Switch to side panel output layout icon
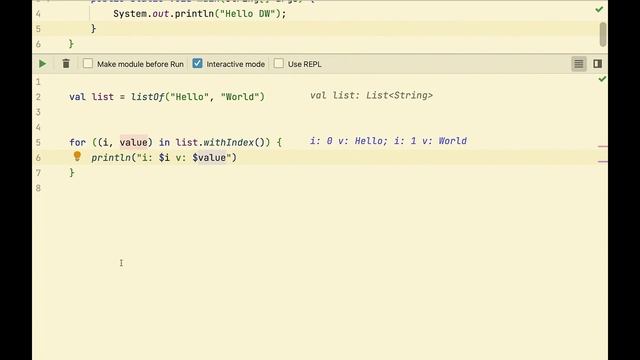The height and width of the screenshot is (360, 640). click(x=598, y=64)
